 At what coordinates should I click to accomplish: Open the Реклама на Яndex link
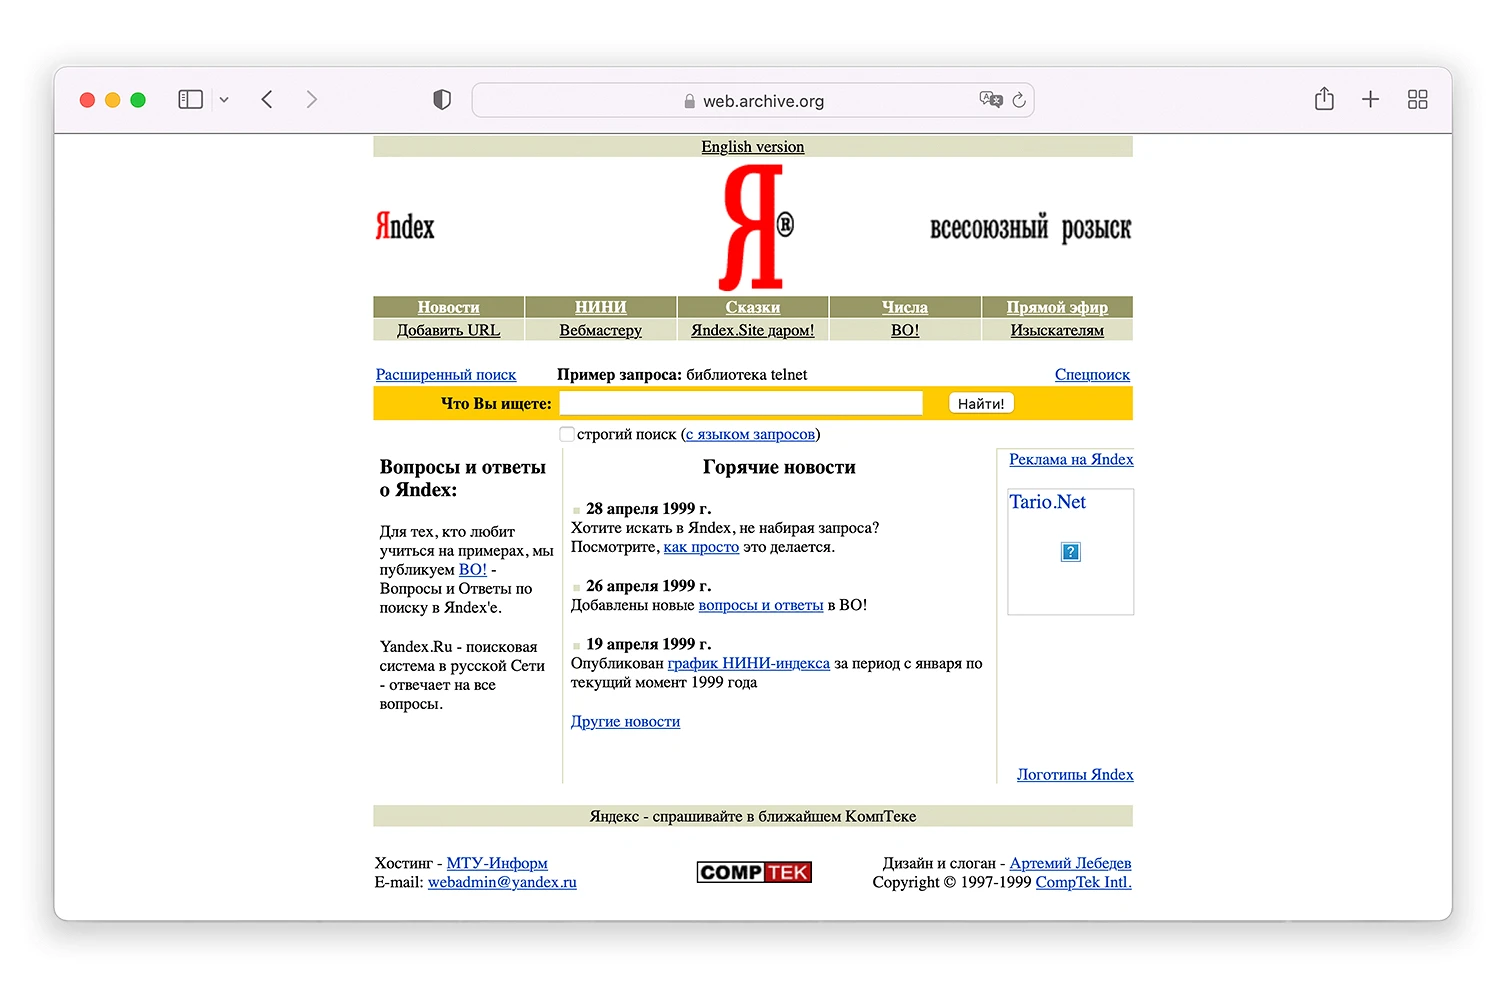[x=1071, y=459]
